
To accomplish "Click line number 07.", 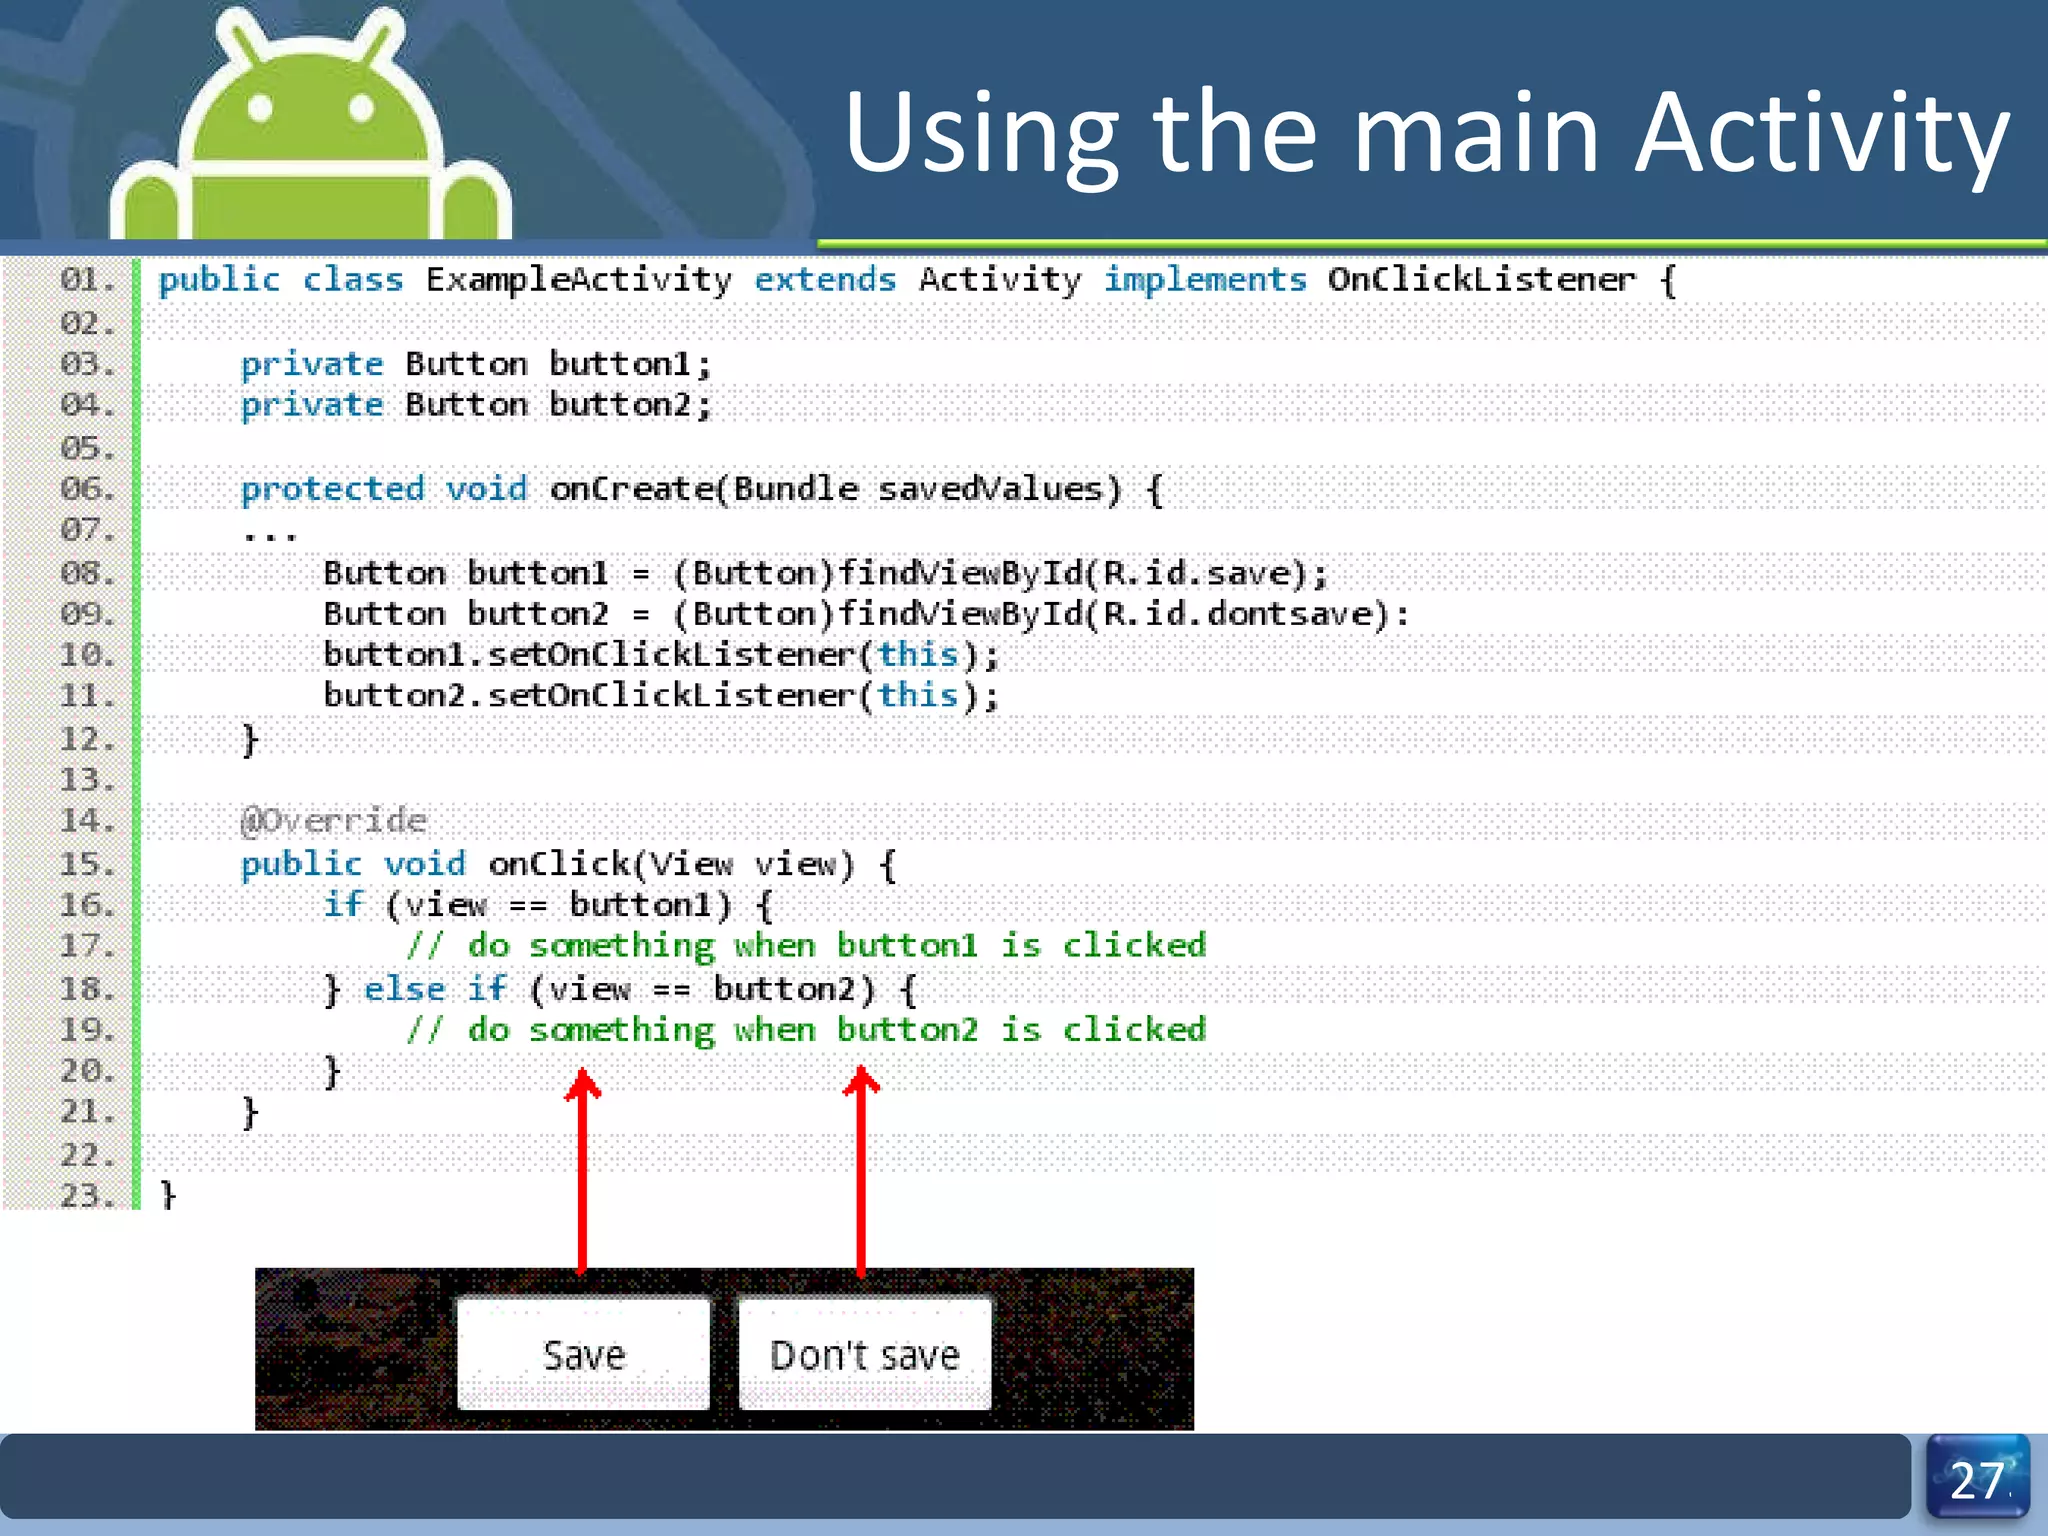I will (x=87, y=529).
